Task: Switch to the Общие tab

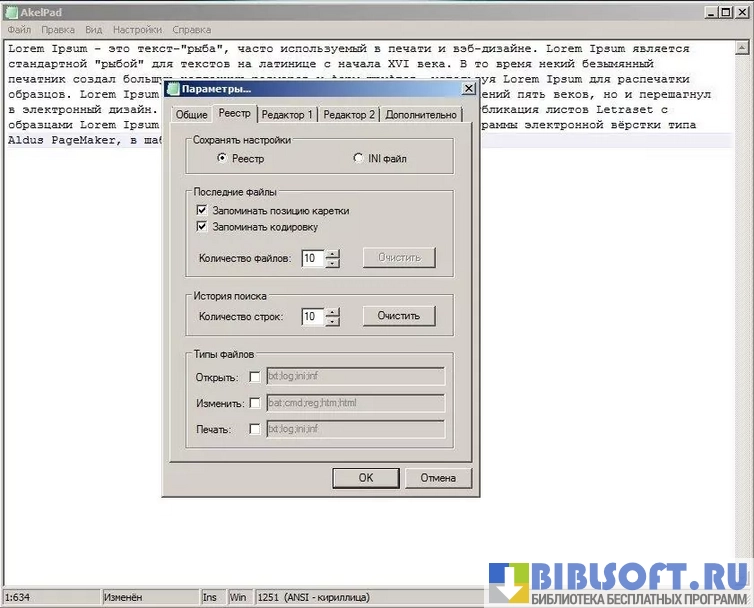Action: pyautogui.click(x=191, y=115)
